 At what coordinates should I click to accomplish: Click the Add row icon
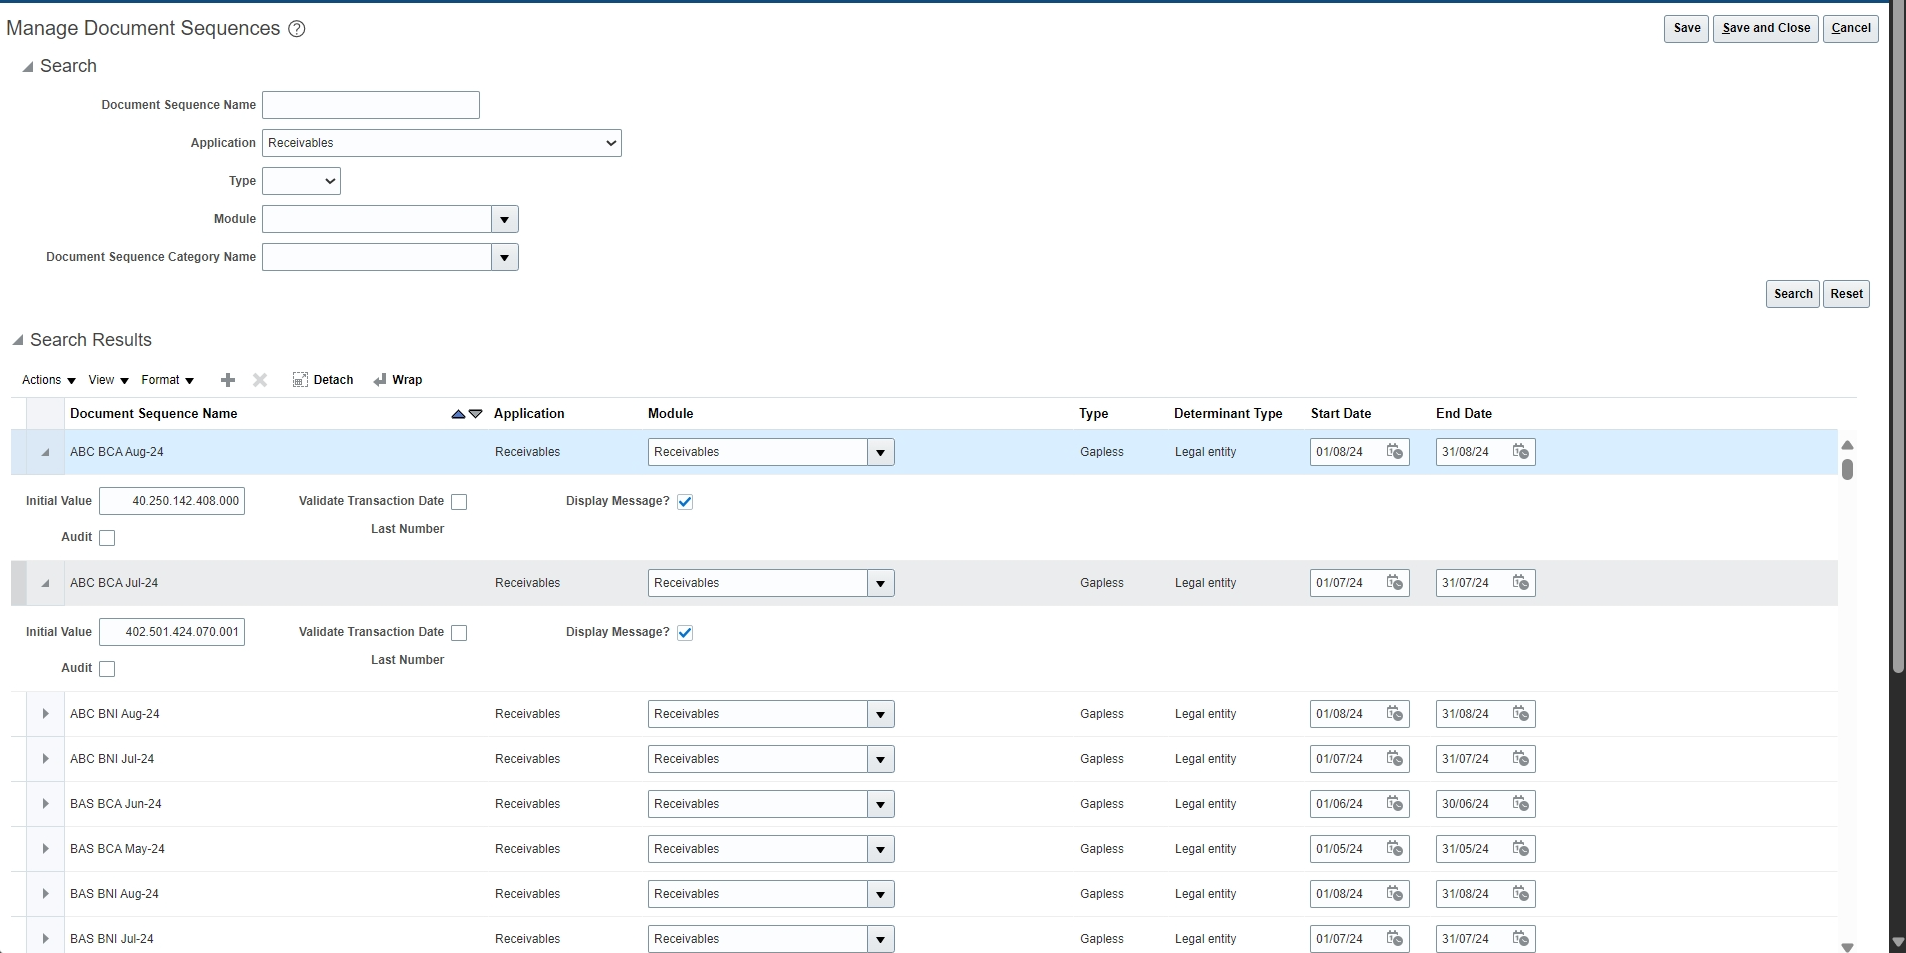(x=228, y=380)
